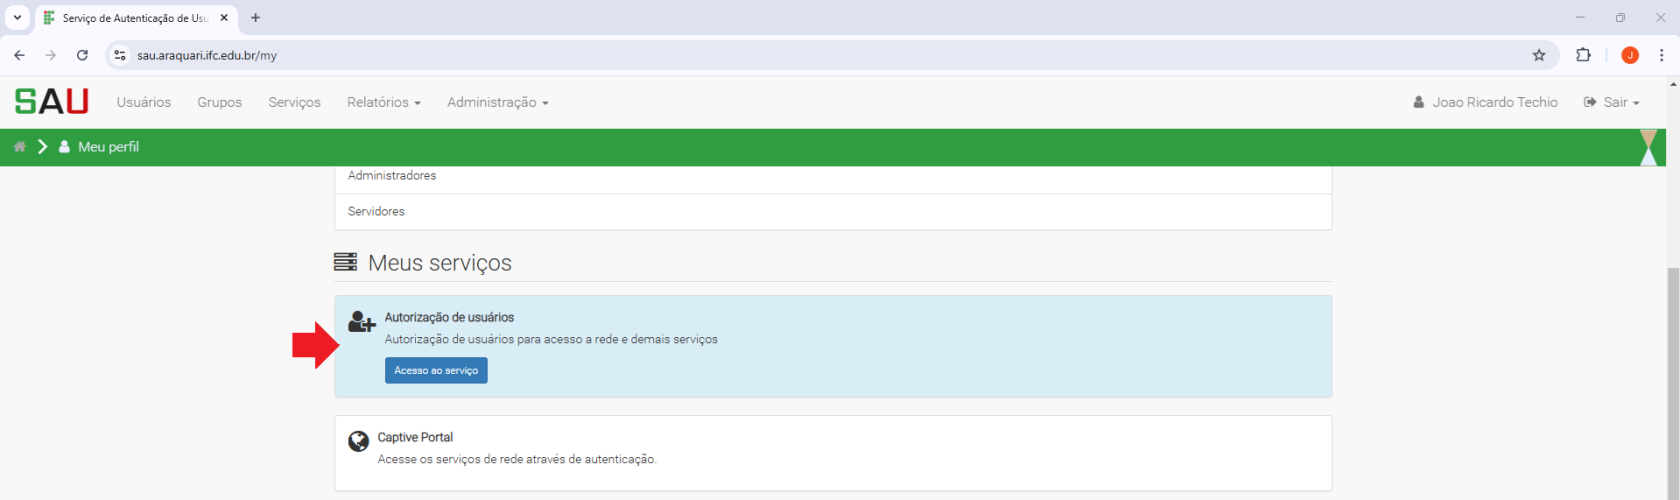
Task: Open the Joao Ricardo Techio profile link
Action: click(1485, 102)
